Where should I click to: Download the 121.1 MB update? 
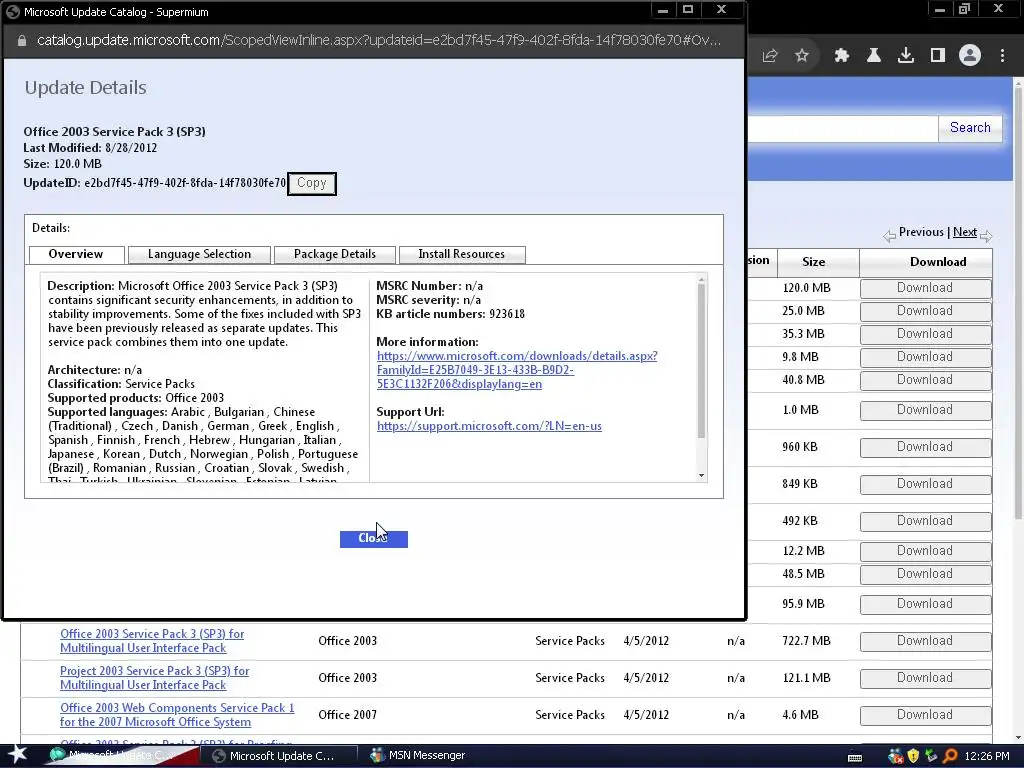[x=925, y=678]
